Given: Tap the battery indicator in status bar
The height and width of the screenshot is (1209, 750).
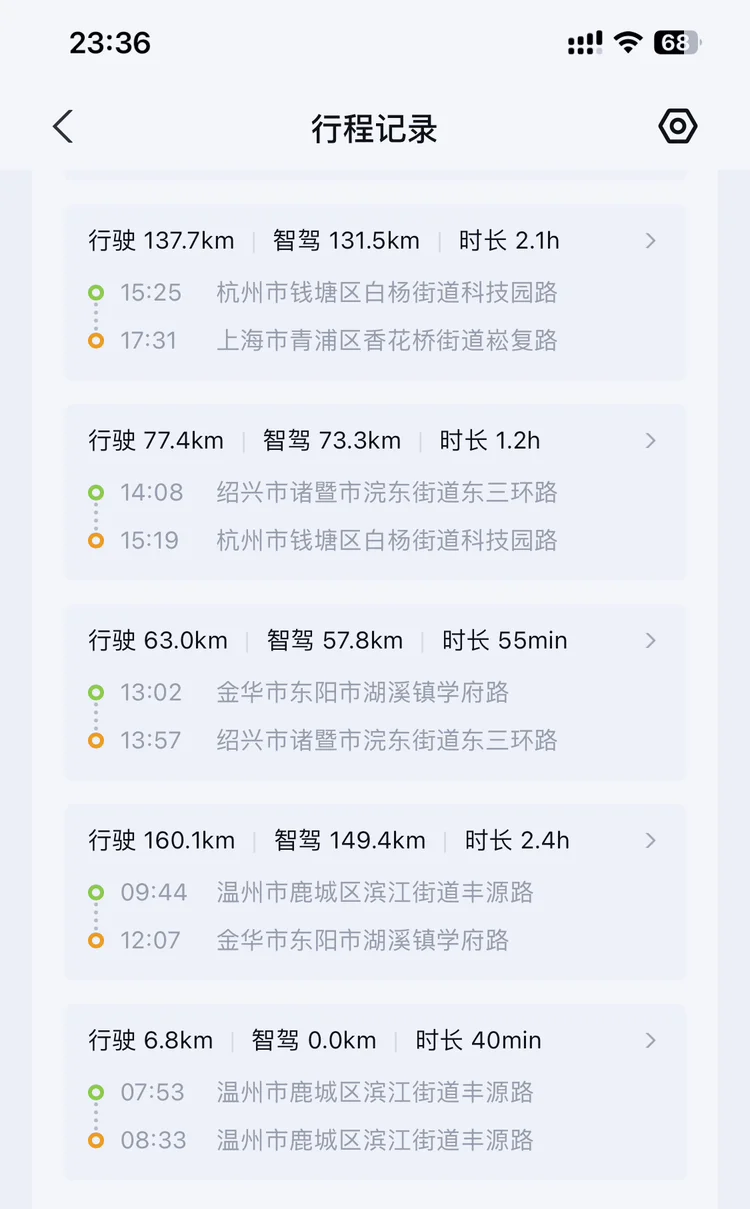Looking at the screenshot, I should point(677,42).
